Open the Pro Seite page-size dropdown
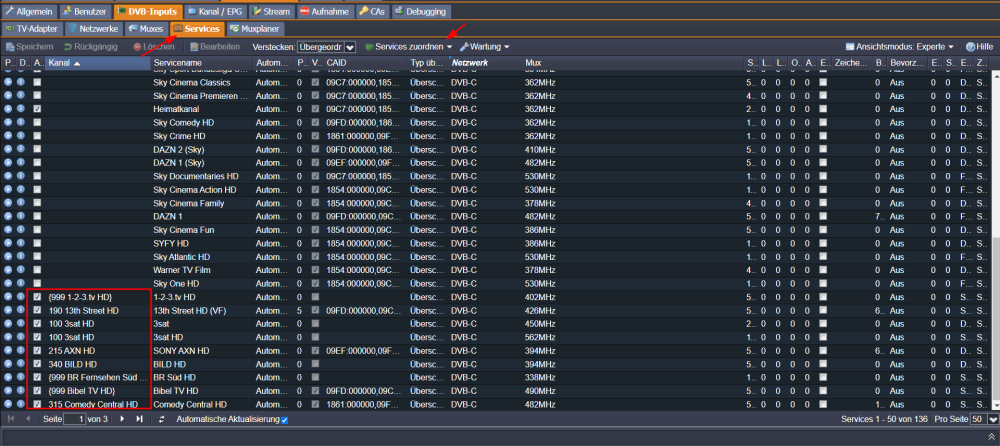 point(992,419)
